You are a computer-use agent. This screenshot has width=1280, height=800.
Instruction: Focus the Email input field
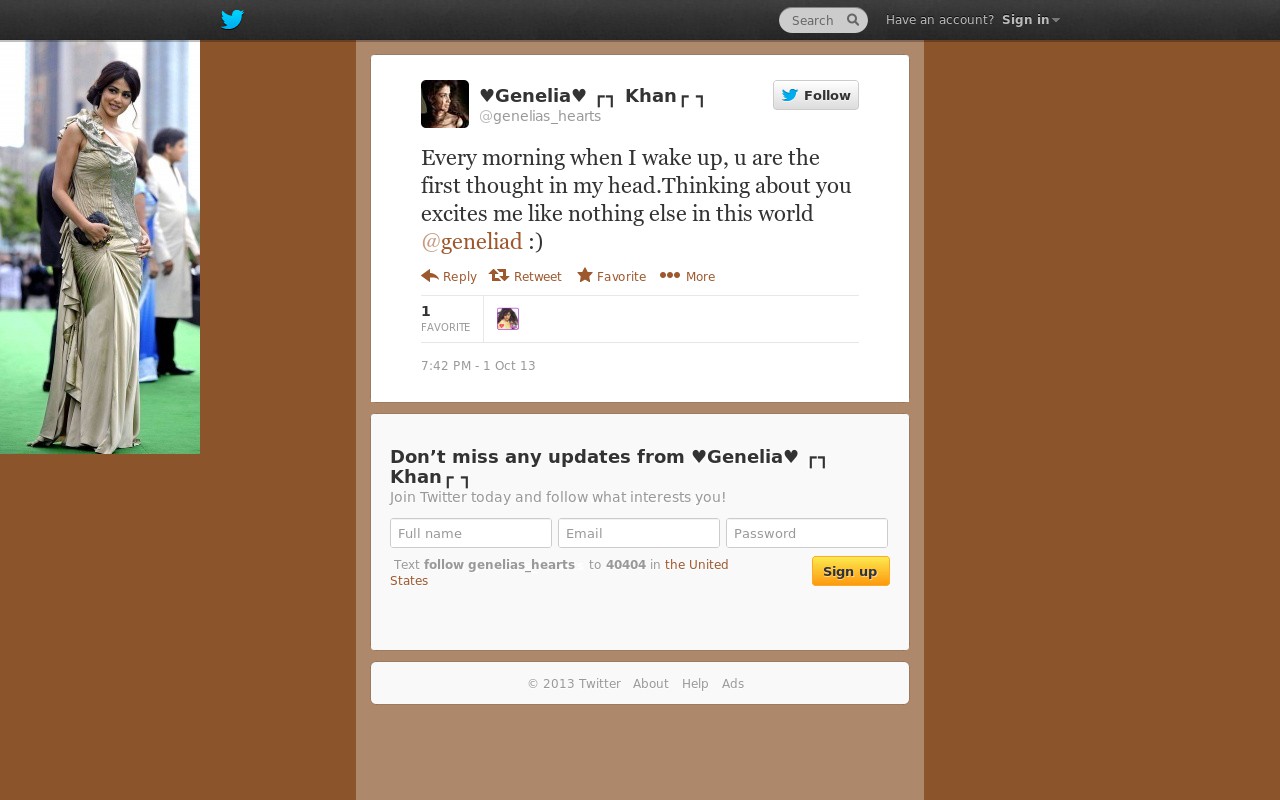(639, 533)
